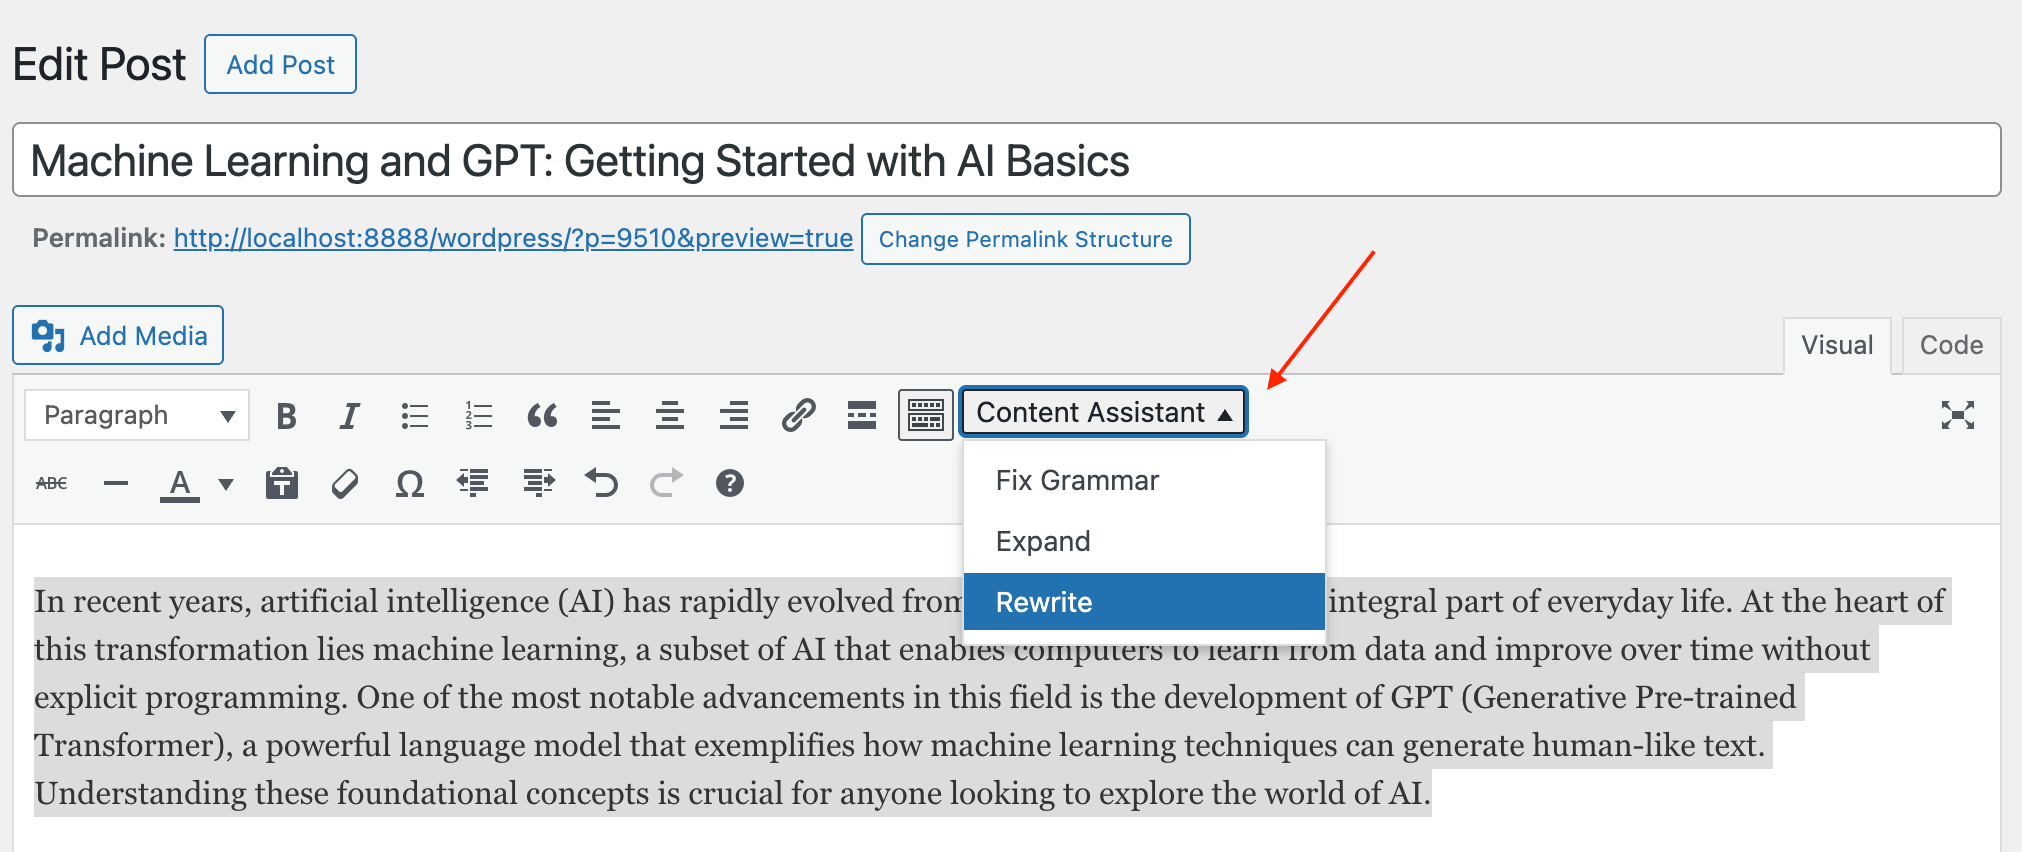Screen dimensions: 2022x852
Task: Apply blockquote formatting
Action: [542, 415]
